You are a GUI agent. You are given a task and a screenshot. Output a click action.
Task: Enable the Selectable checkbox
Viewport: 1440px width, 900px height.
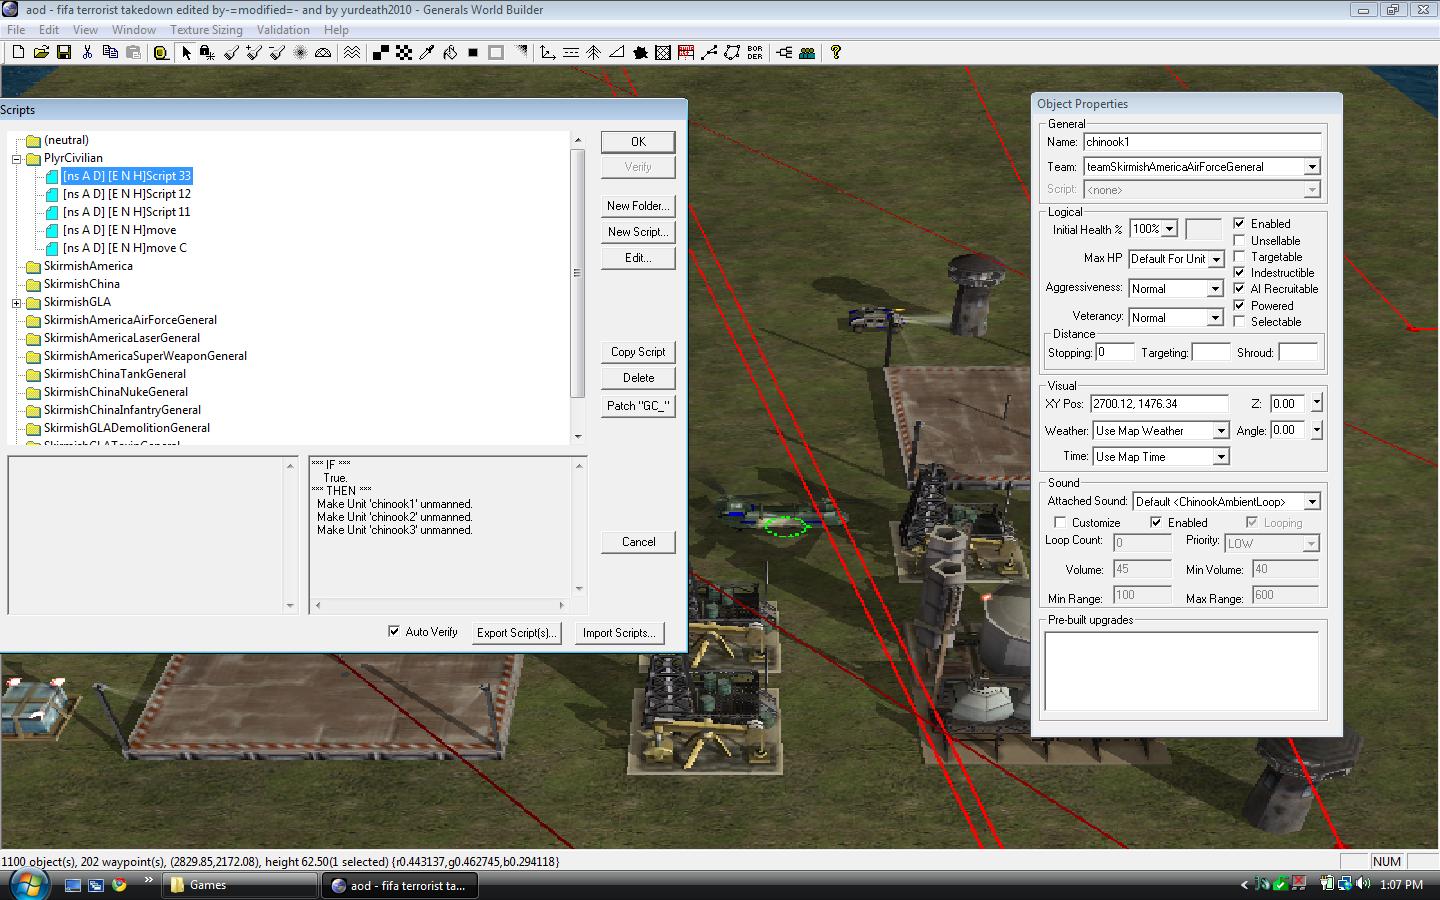[1239, 322]
